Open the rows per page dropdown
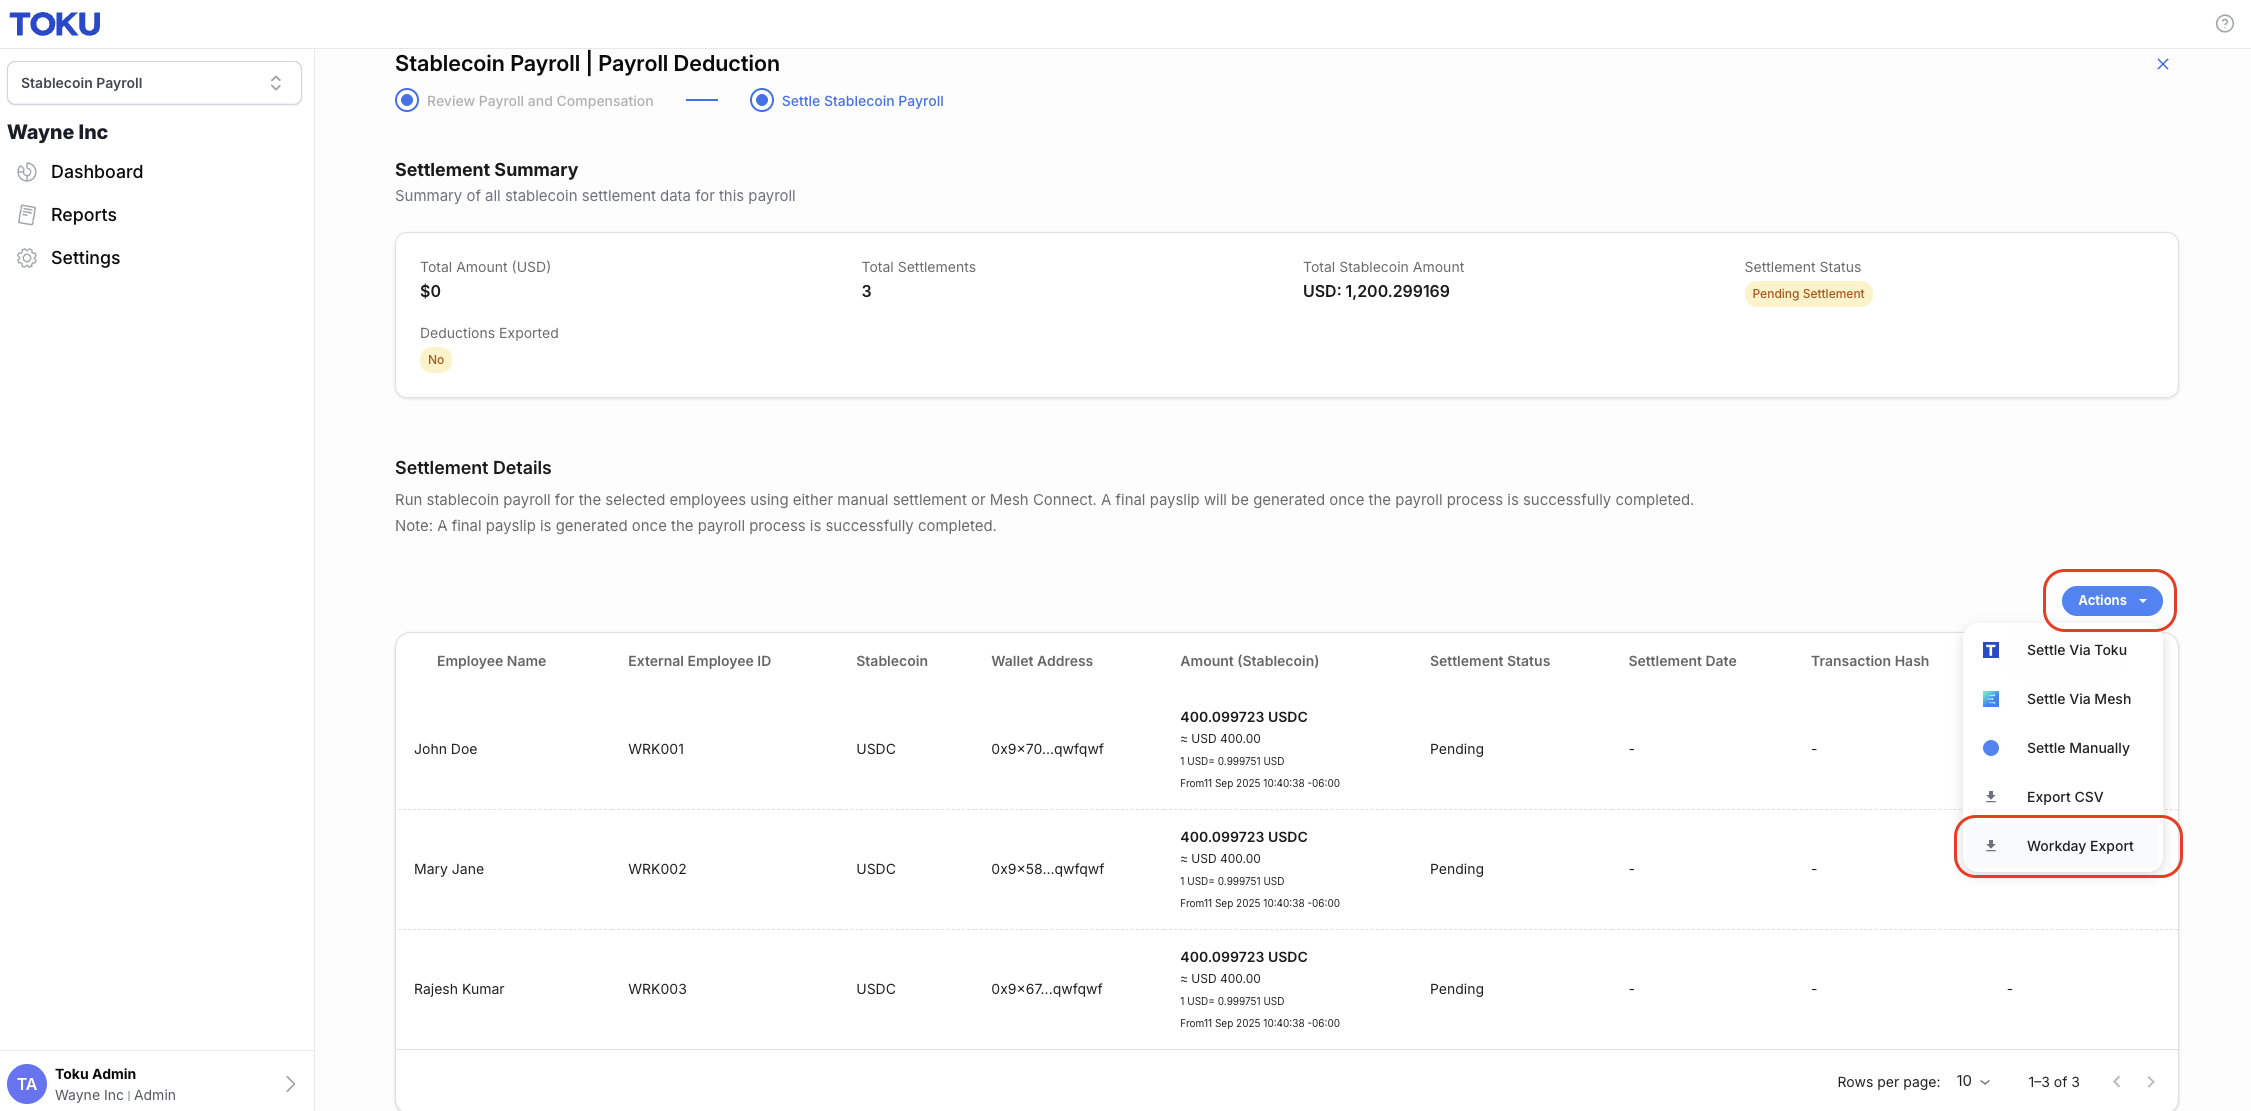Screen dimensions: 2251x1111 [x=1973, y=1082]
